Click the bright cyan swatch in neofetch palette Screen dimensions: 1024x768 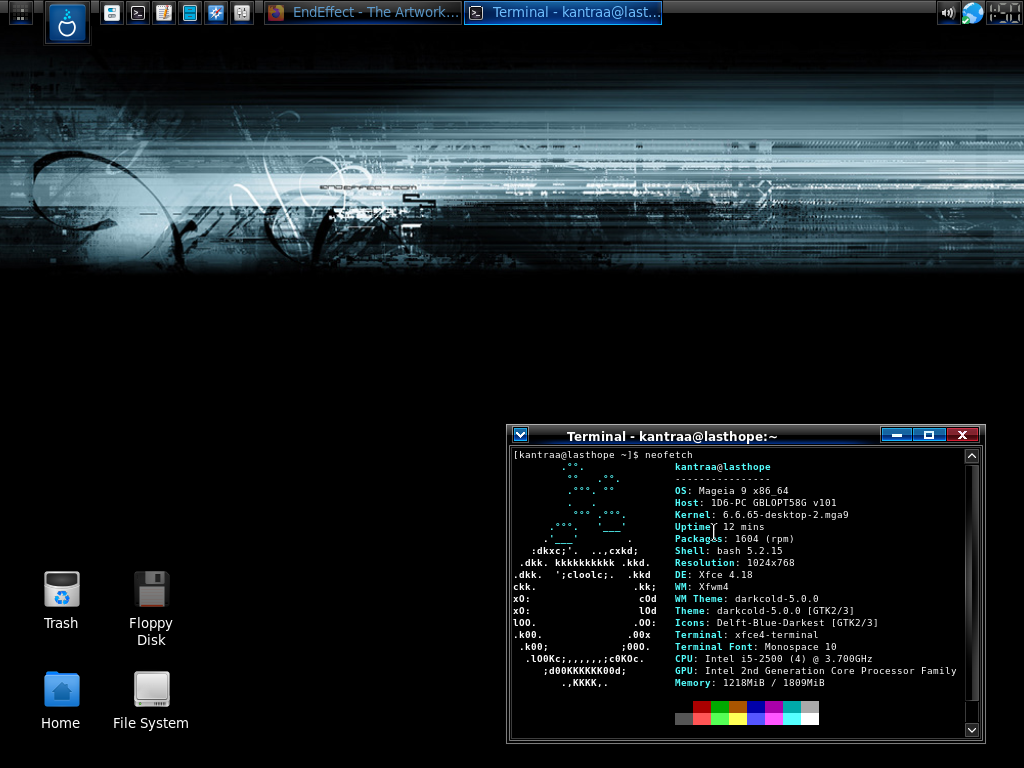click(792, 718)
